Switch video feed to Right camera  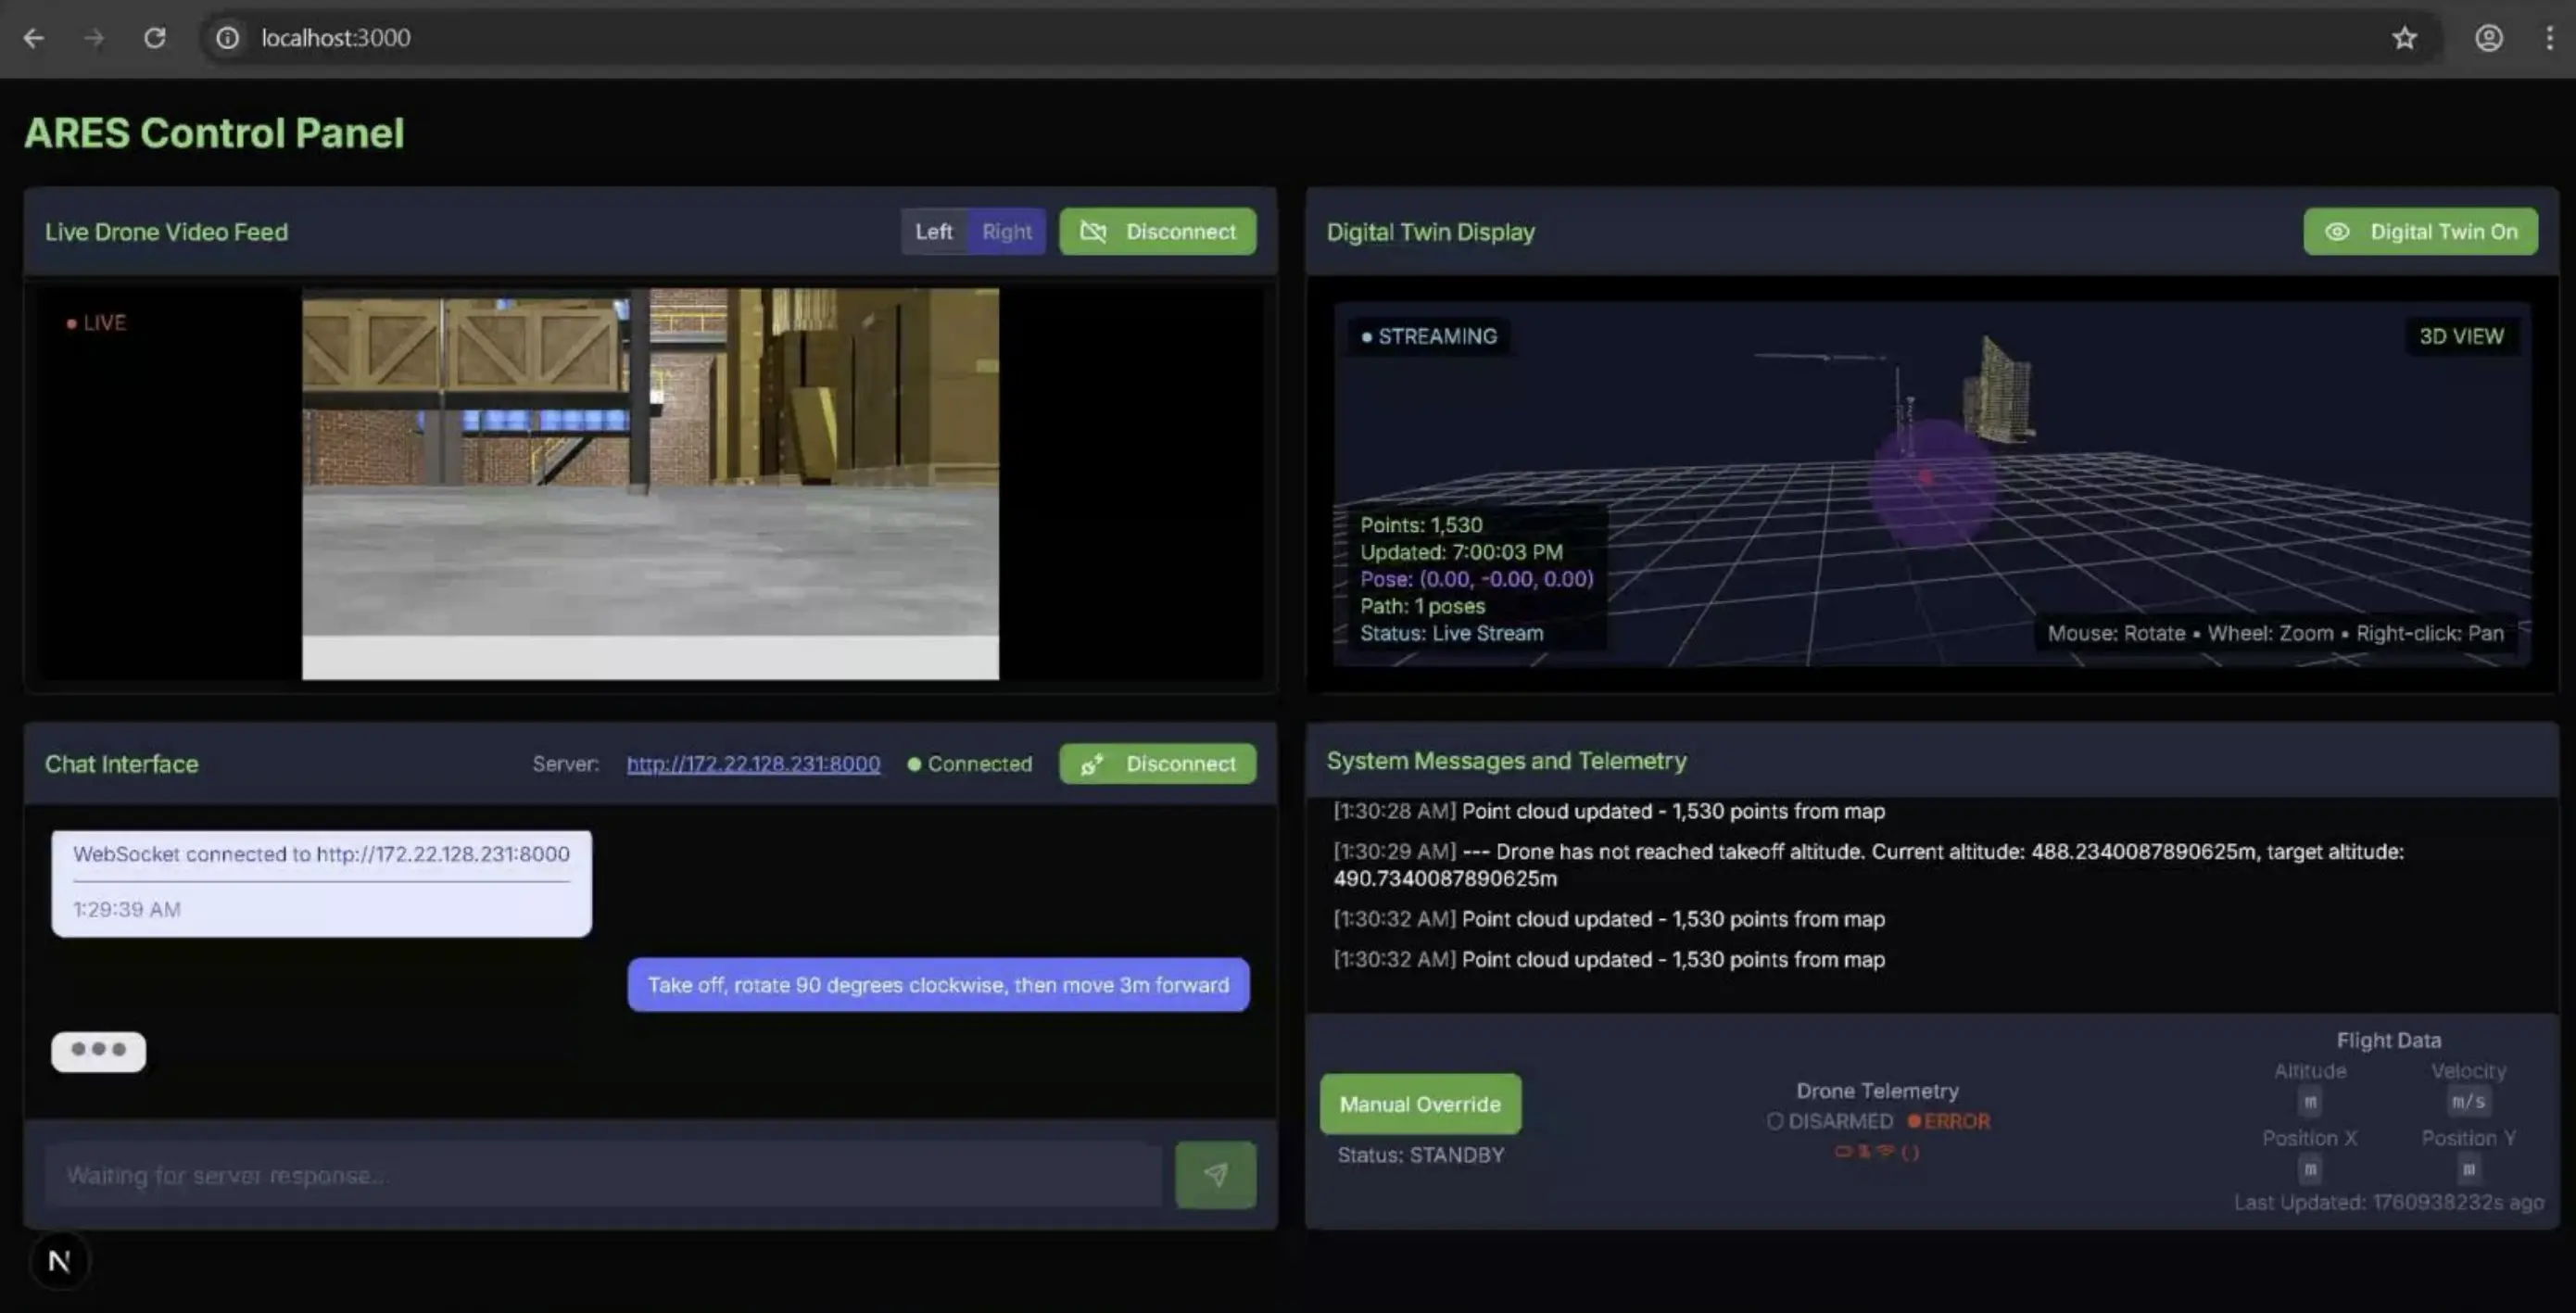point(1006,231)
